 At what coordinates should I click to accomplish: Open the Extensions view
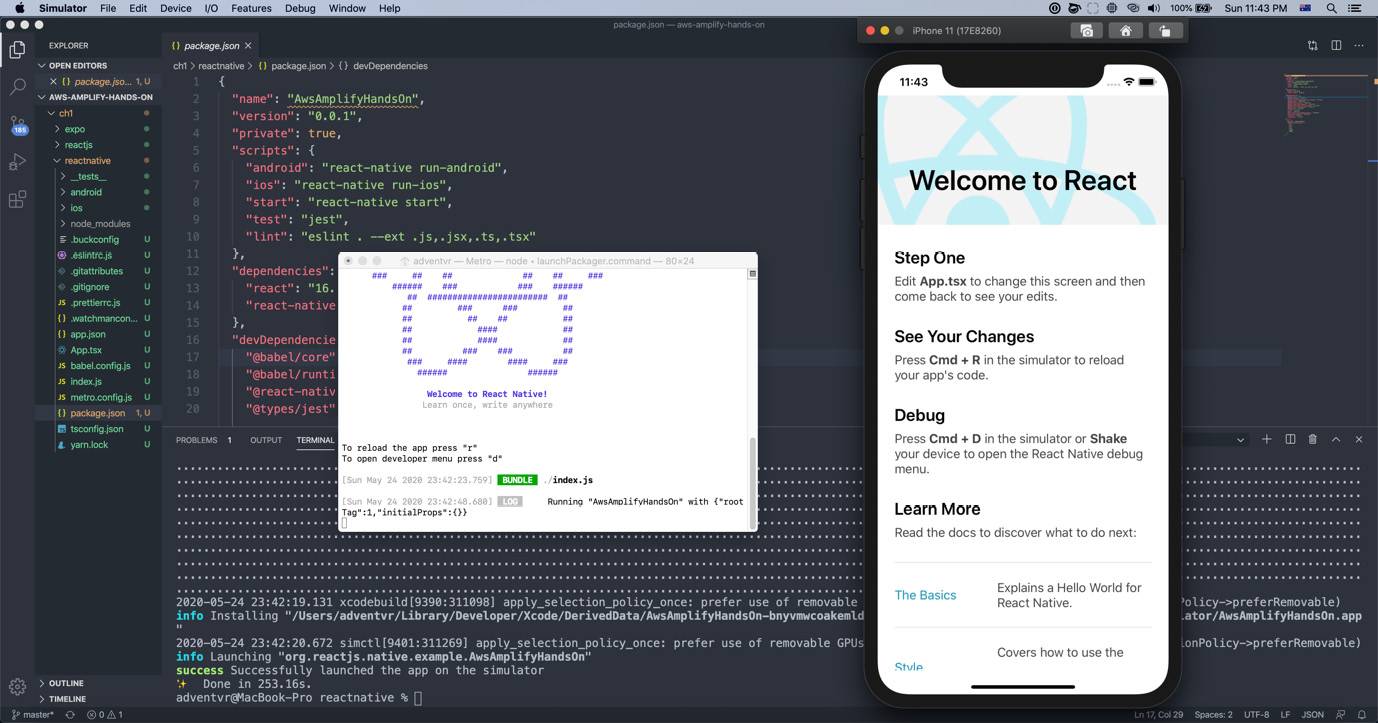(17, 200)
